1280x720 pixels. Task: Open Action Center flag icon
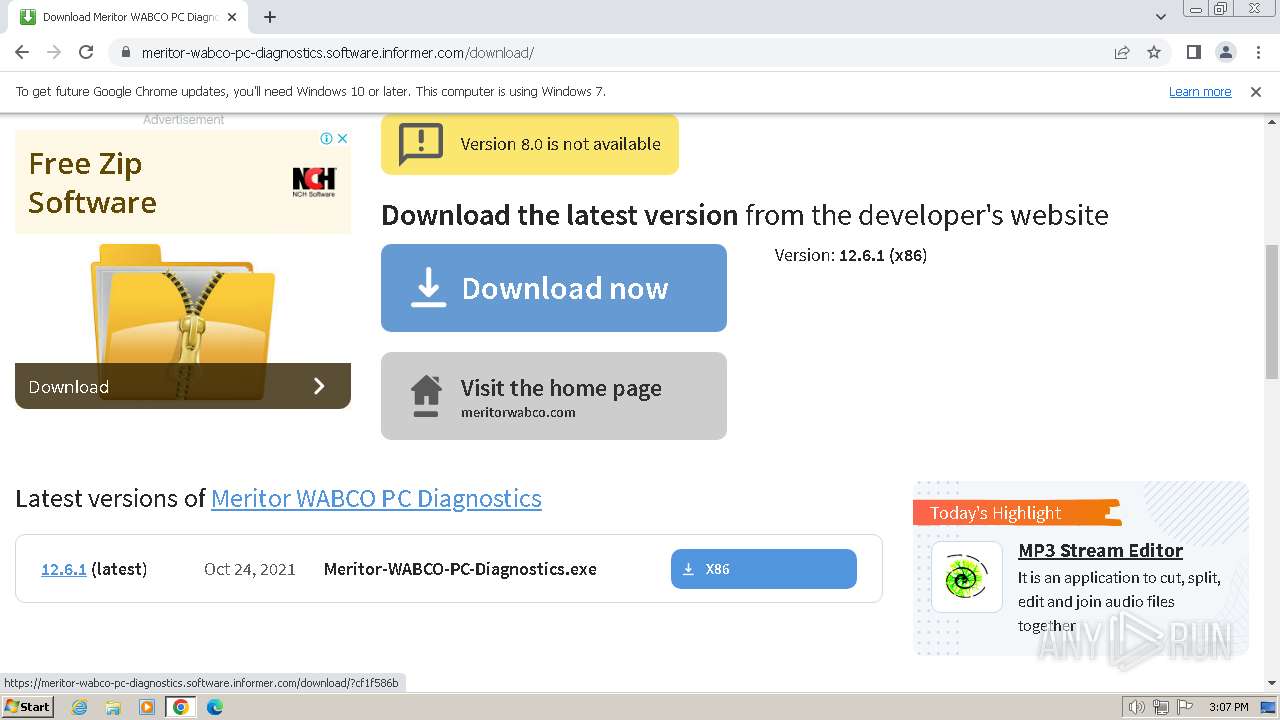1183,707
